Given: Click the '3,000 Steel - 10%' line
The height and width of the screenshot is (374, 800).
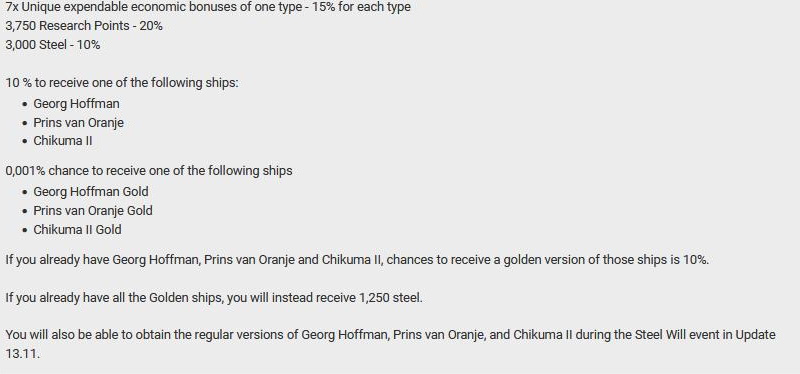Looking at the screenshot, I should coord(53,45).
